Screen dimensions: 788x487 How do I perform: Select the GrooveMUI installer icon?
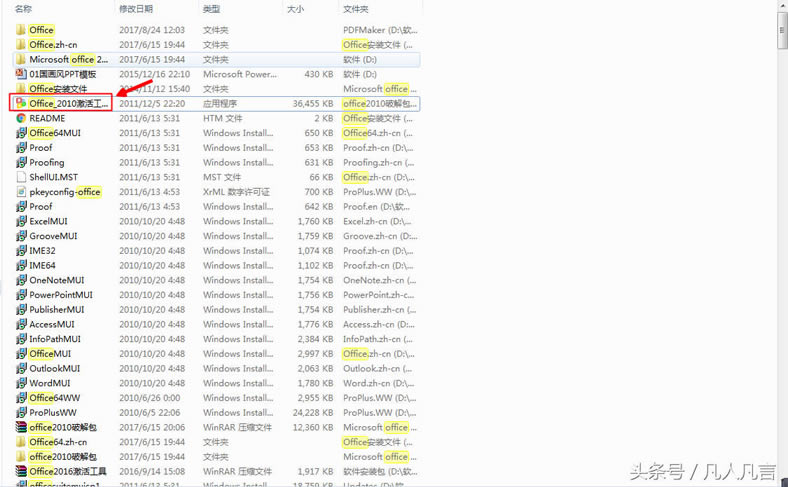click(21, 236)
